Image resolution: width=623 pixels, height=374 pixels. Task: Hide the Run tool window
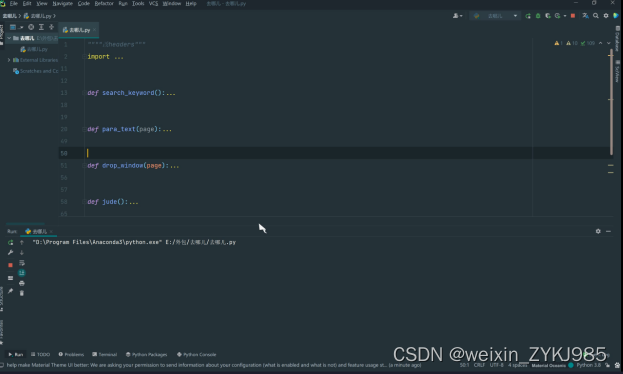pyautogui.click(x=608, y=231)
